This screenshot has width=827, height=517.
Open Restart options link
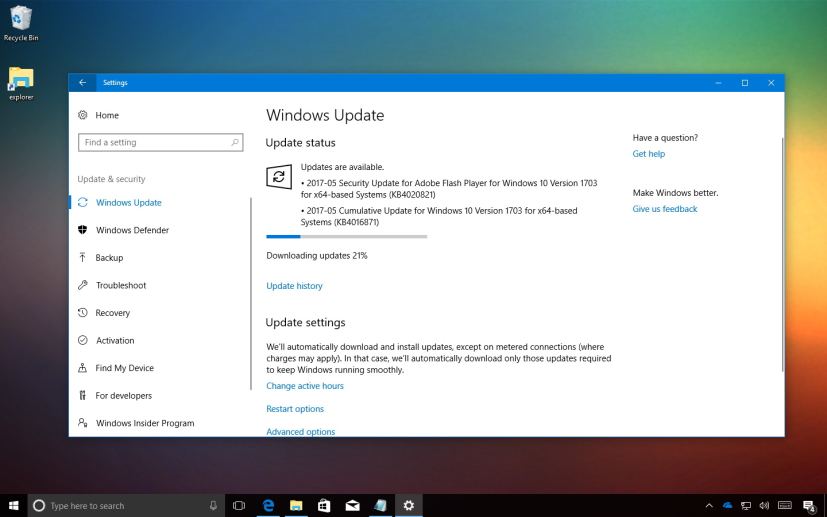point(295,409)
